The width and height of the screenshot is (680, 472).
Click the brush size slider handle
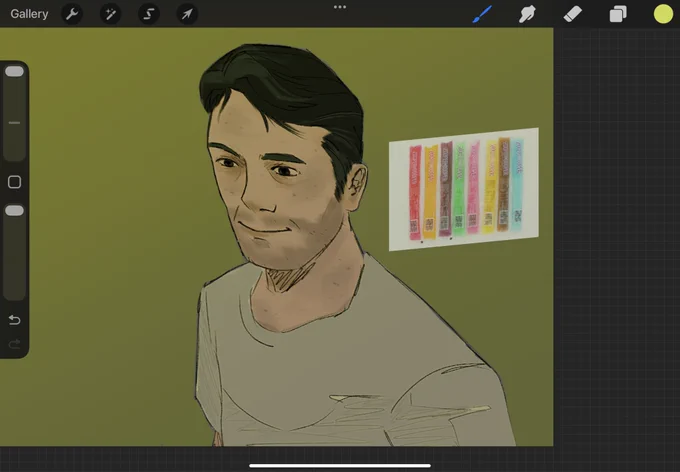coord(14,72)
